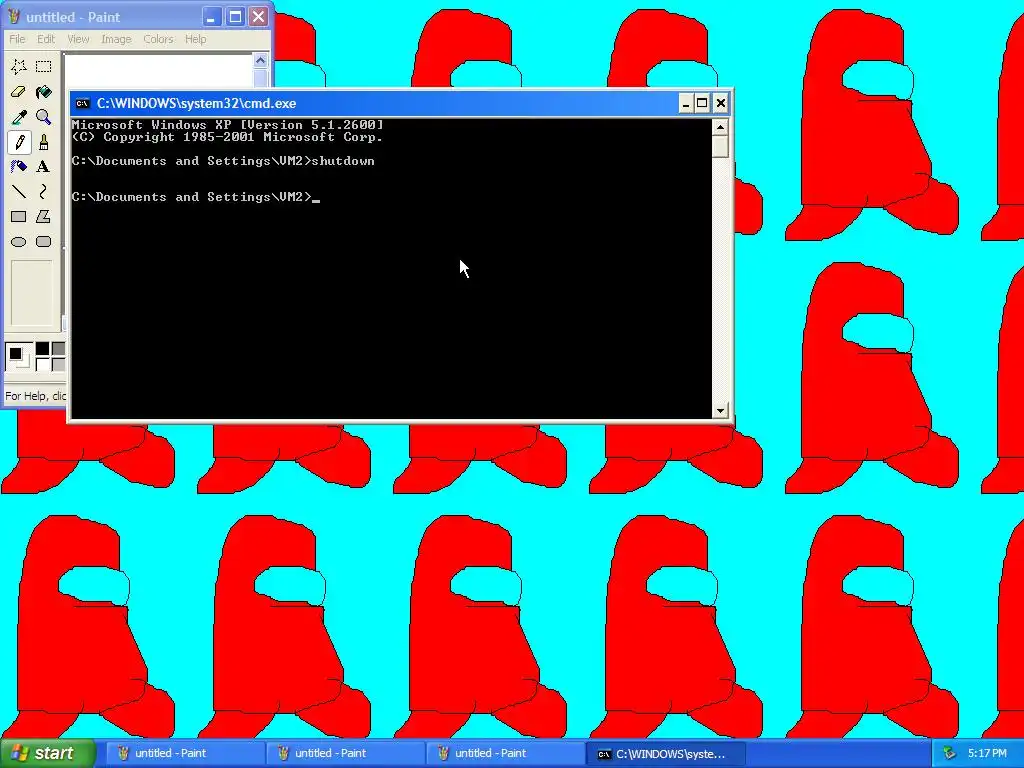Switch to the C:\WINDOWS\syste... taskbar button
1024x768 pixels.
coord(665,754)
